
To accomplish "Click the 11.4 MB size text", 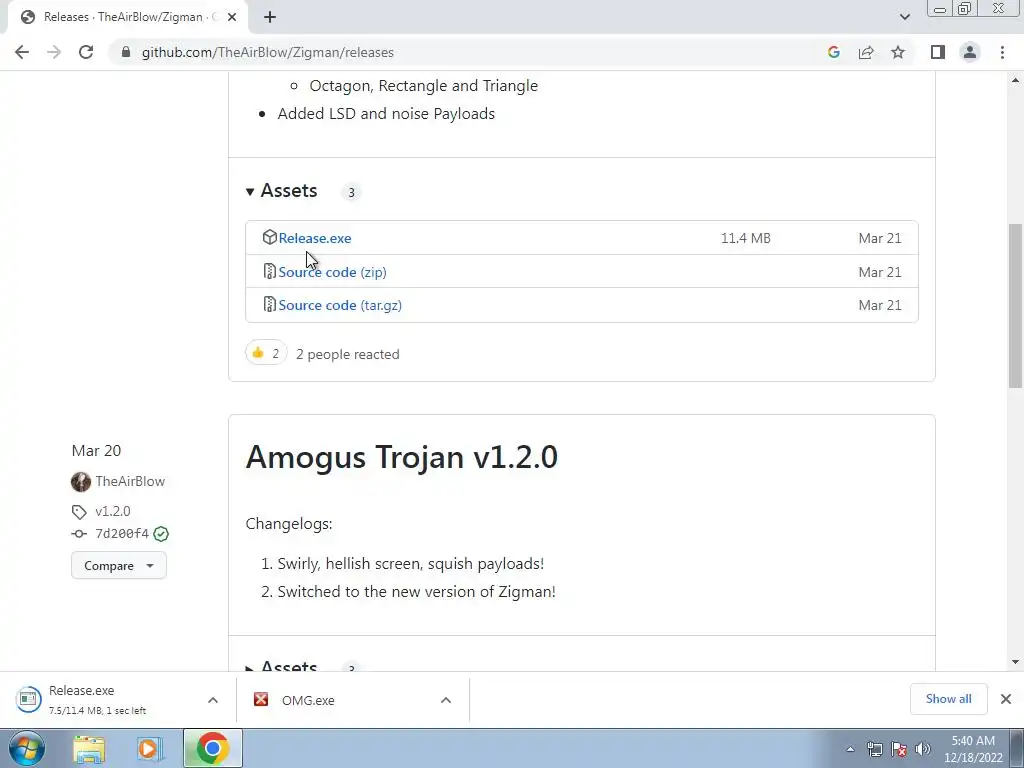I will [x=746, y=238].
